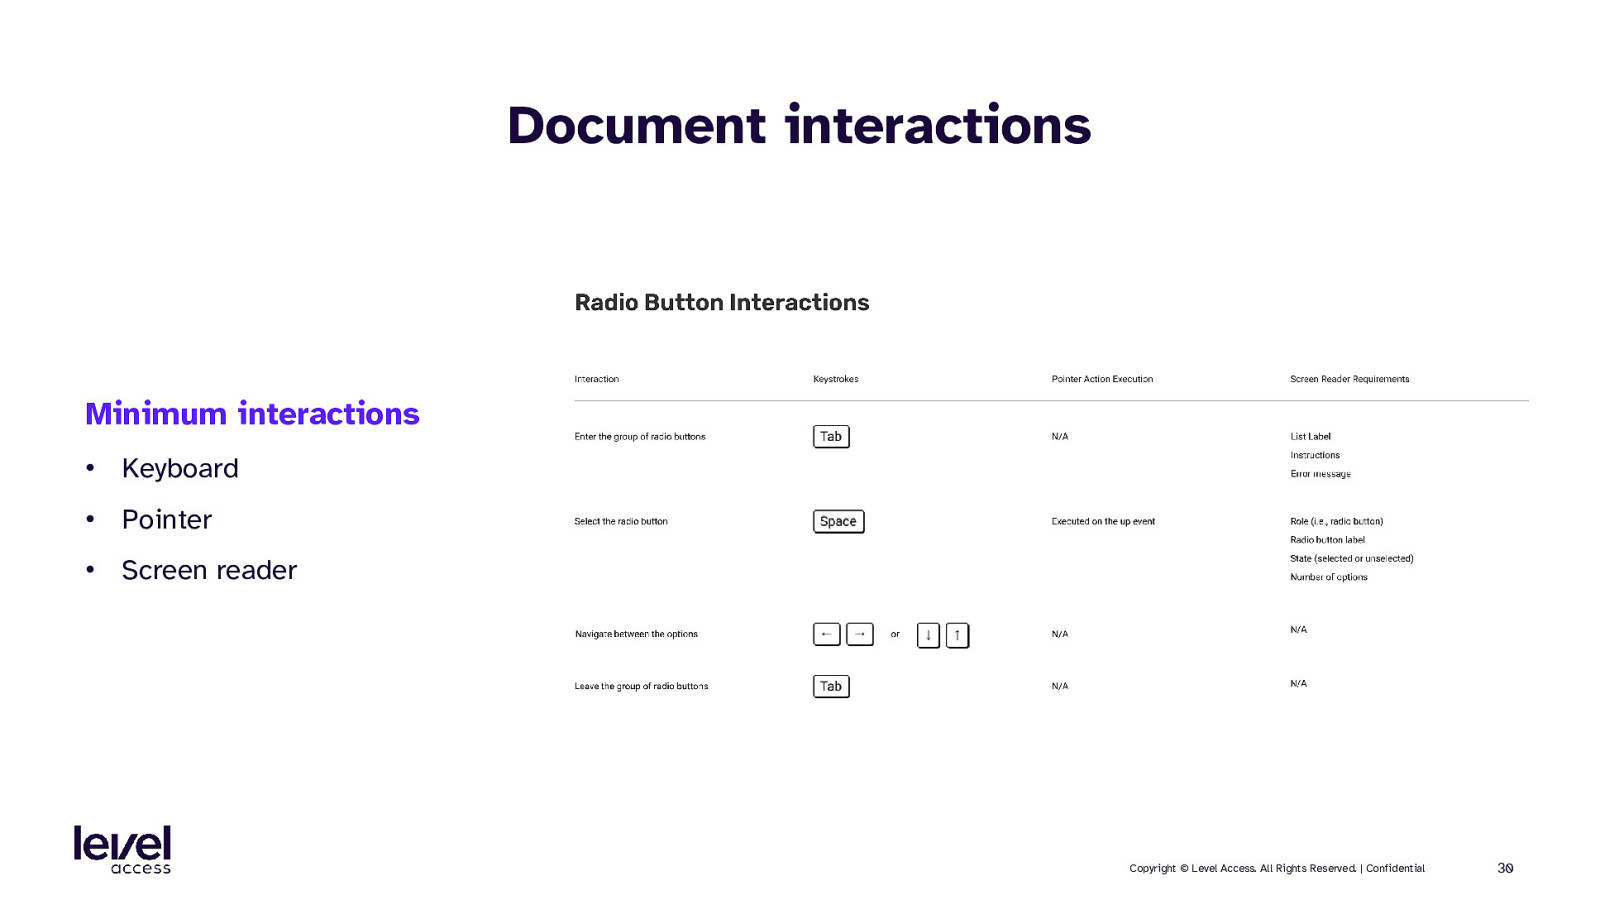Click the down arrow key icon
The width and height of the screenshot is (1600, 900).
click(928, 635)
